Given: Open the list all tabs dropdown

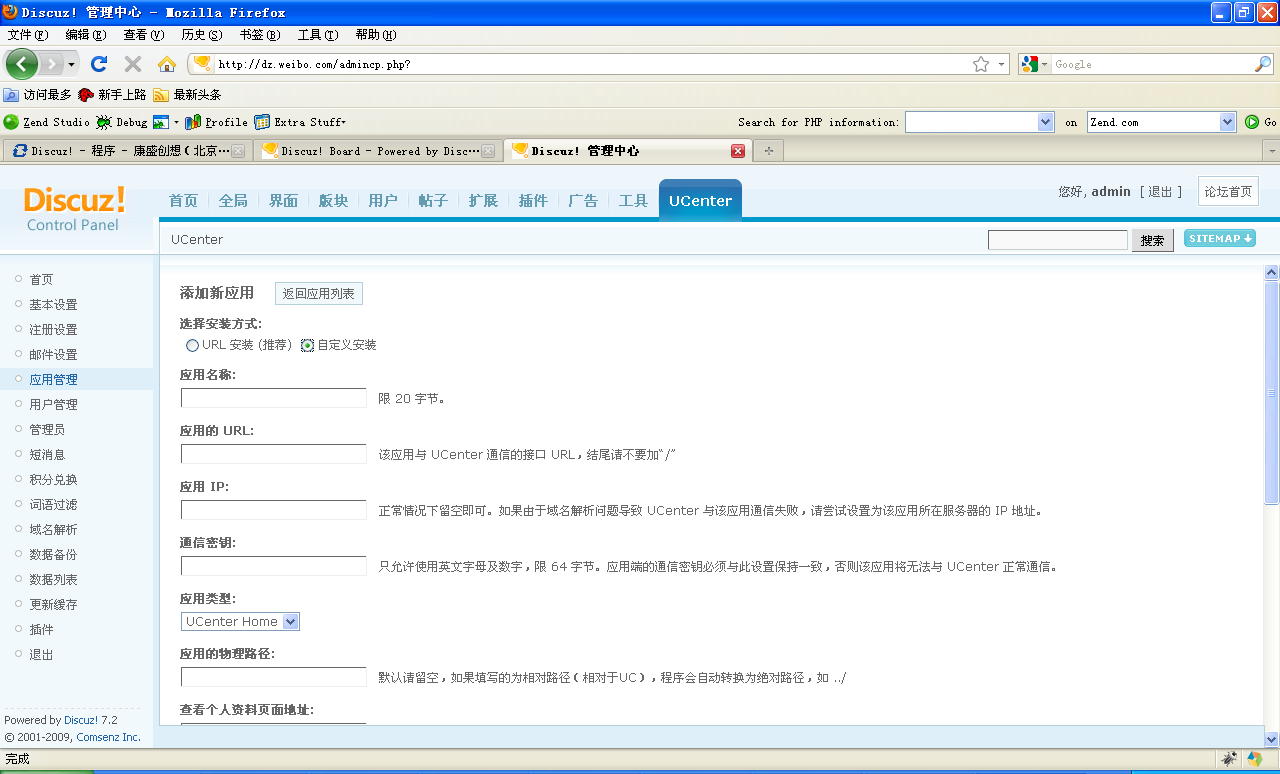Looking at the screenshot, I should [1271, 151].
